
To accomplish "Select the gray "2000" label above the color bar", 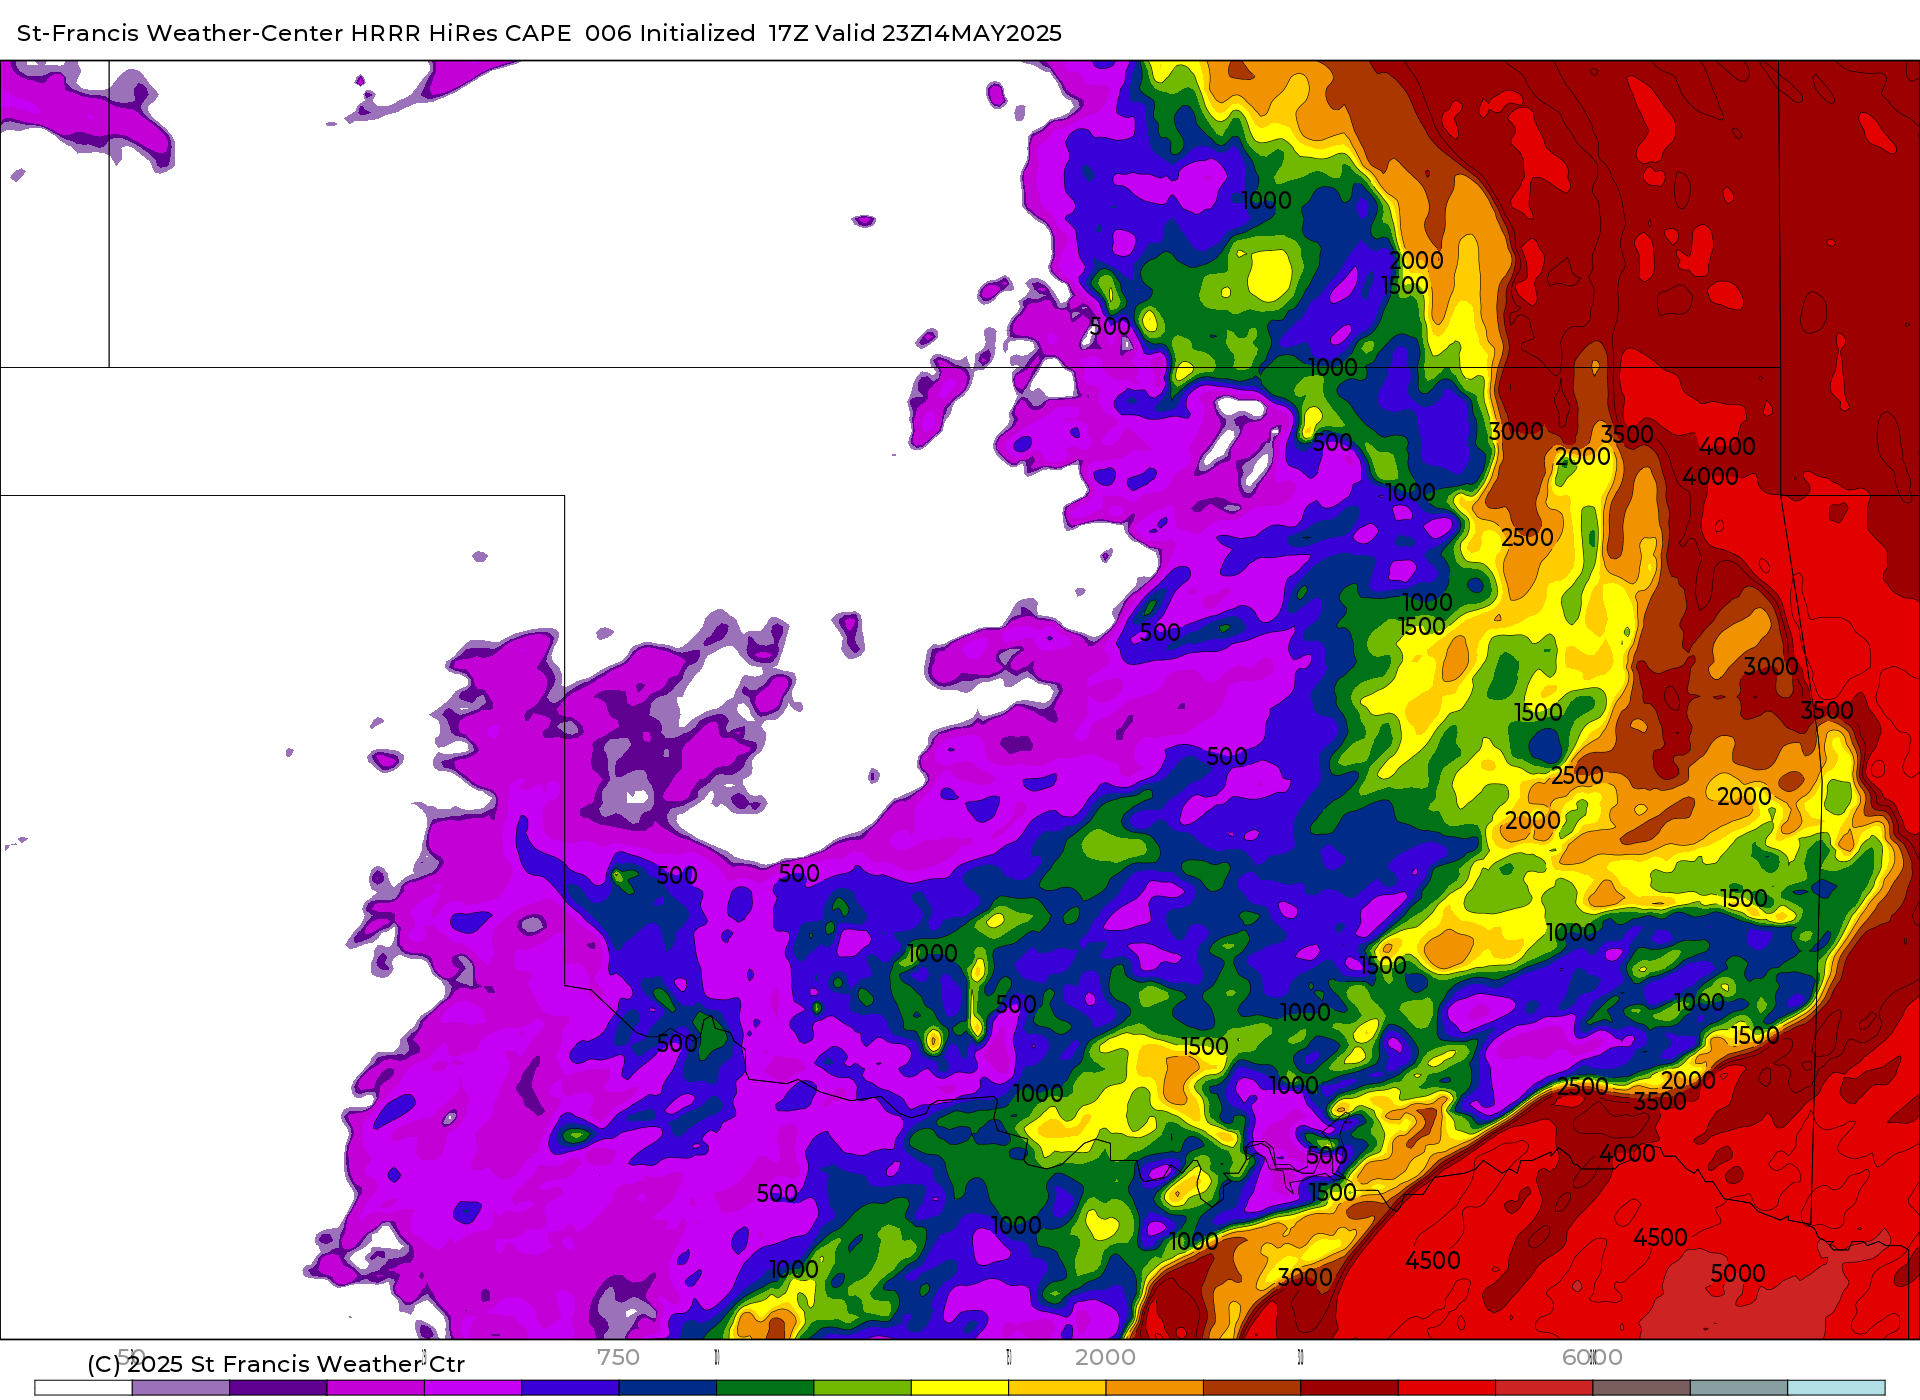I will (x=1105, y=1357).
